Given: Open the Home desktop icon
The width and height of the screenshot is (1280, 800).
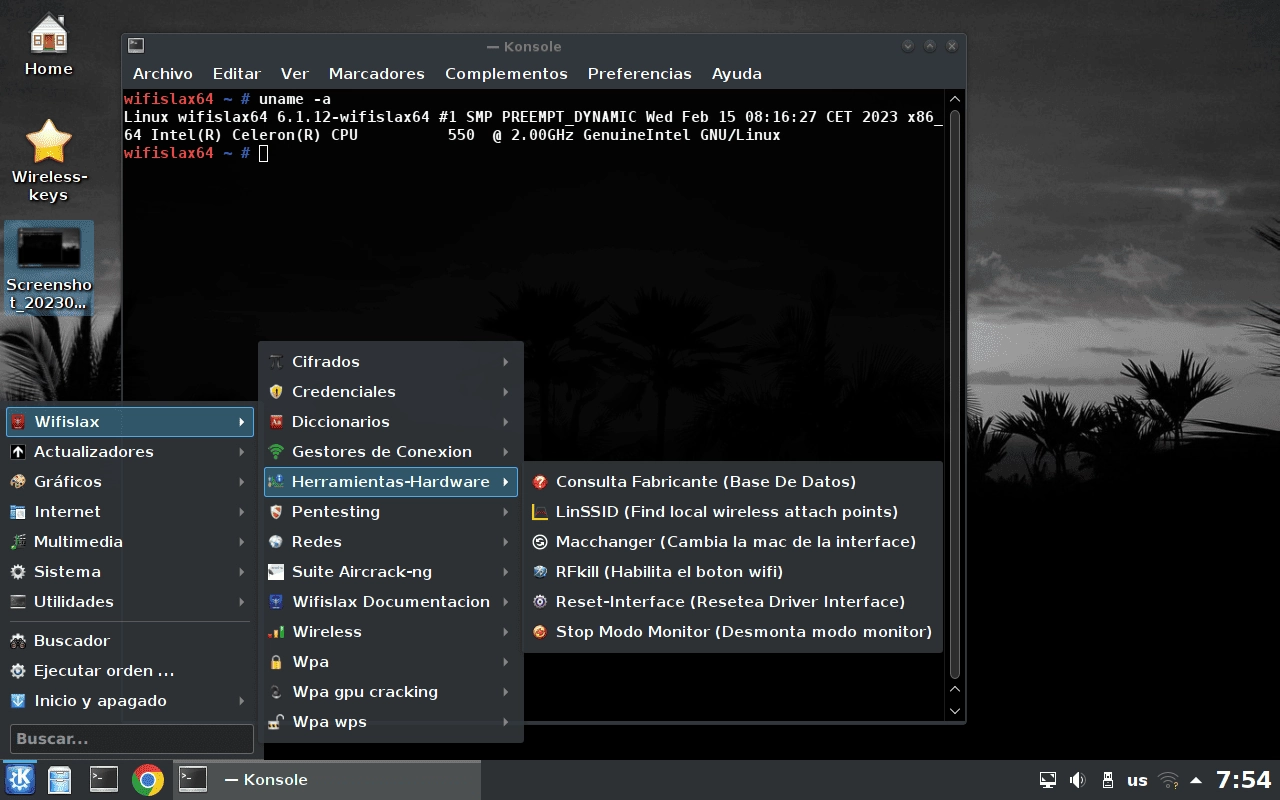Looking at the screenshot, I should tap(49, 45).
